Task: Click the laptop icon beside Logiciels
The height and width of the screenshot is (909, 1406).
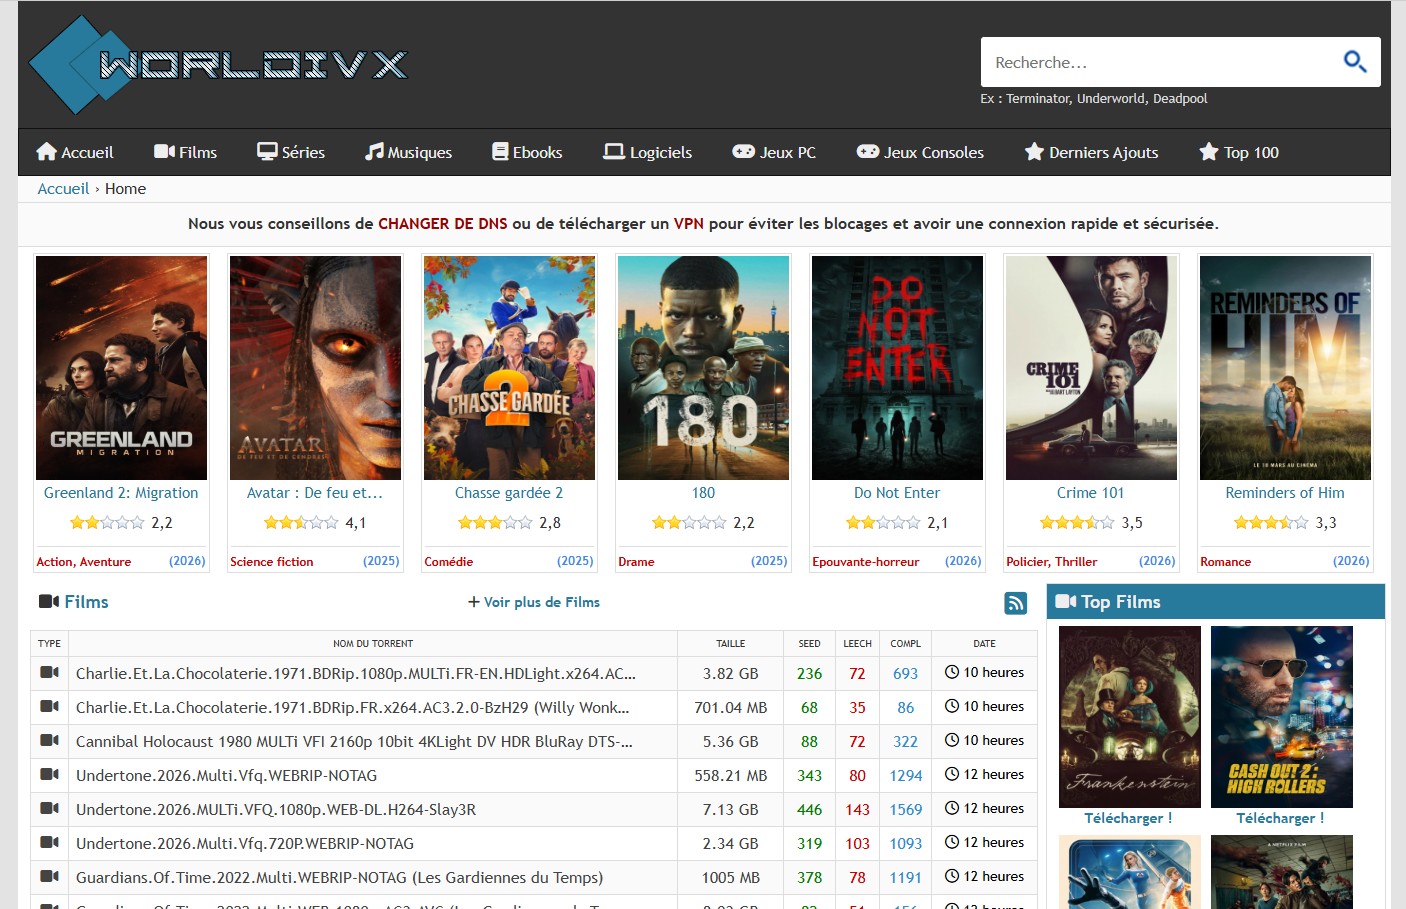Action: (x=614, y=152)
